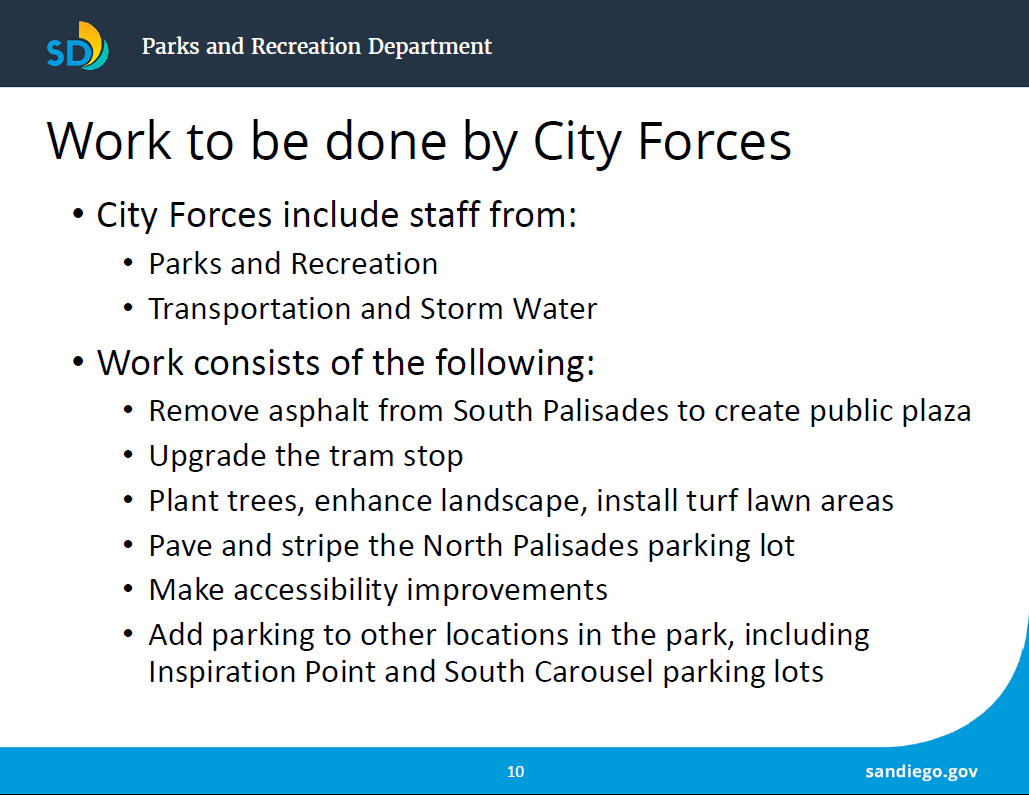The height and width of the screenshot is (795, 1029).
Task: Select the Parks and Recreation Department header text
Action: click(x=316, y=46)
